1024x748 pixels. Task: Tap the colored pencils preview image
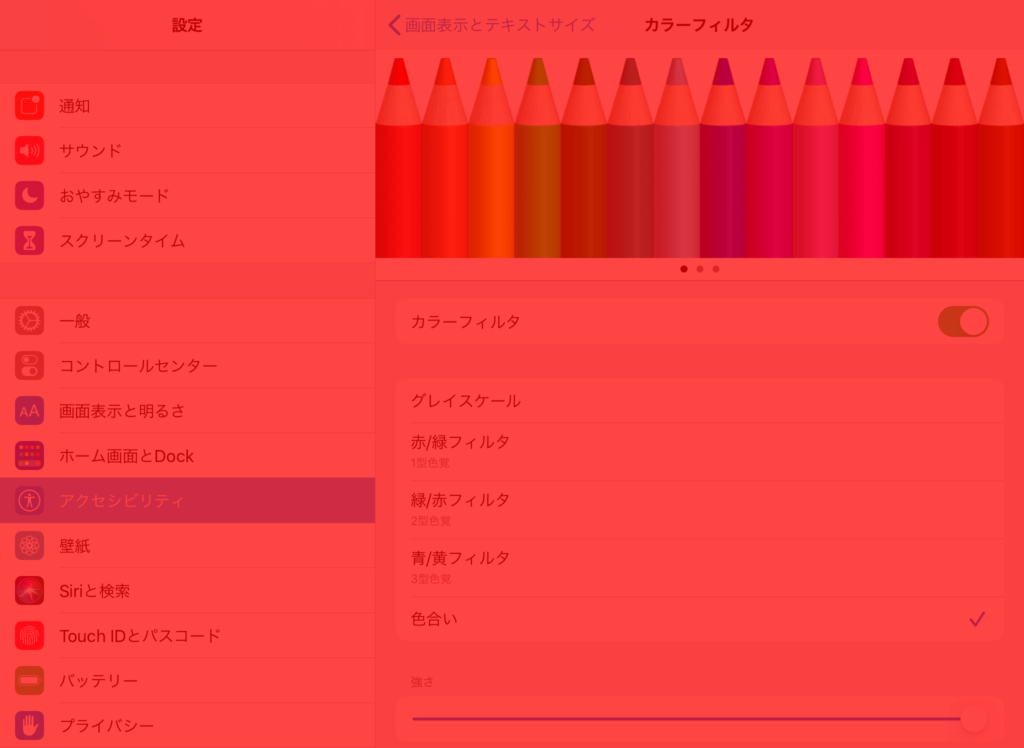(699, 155)
